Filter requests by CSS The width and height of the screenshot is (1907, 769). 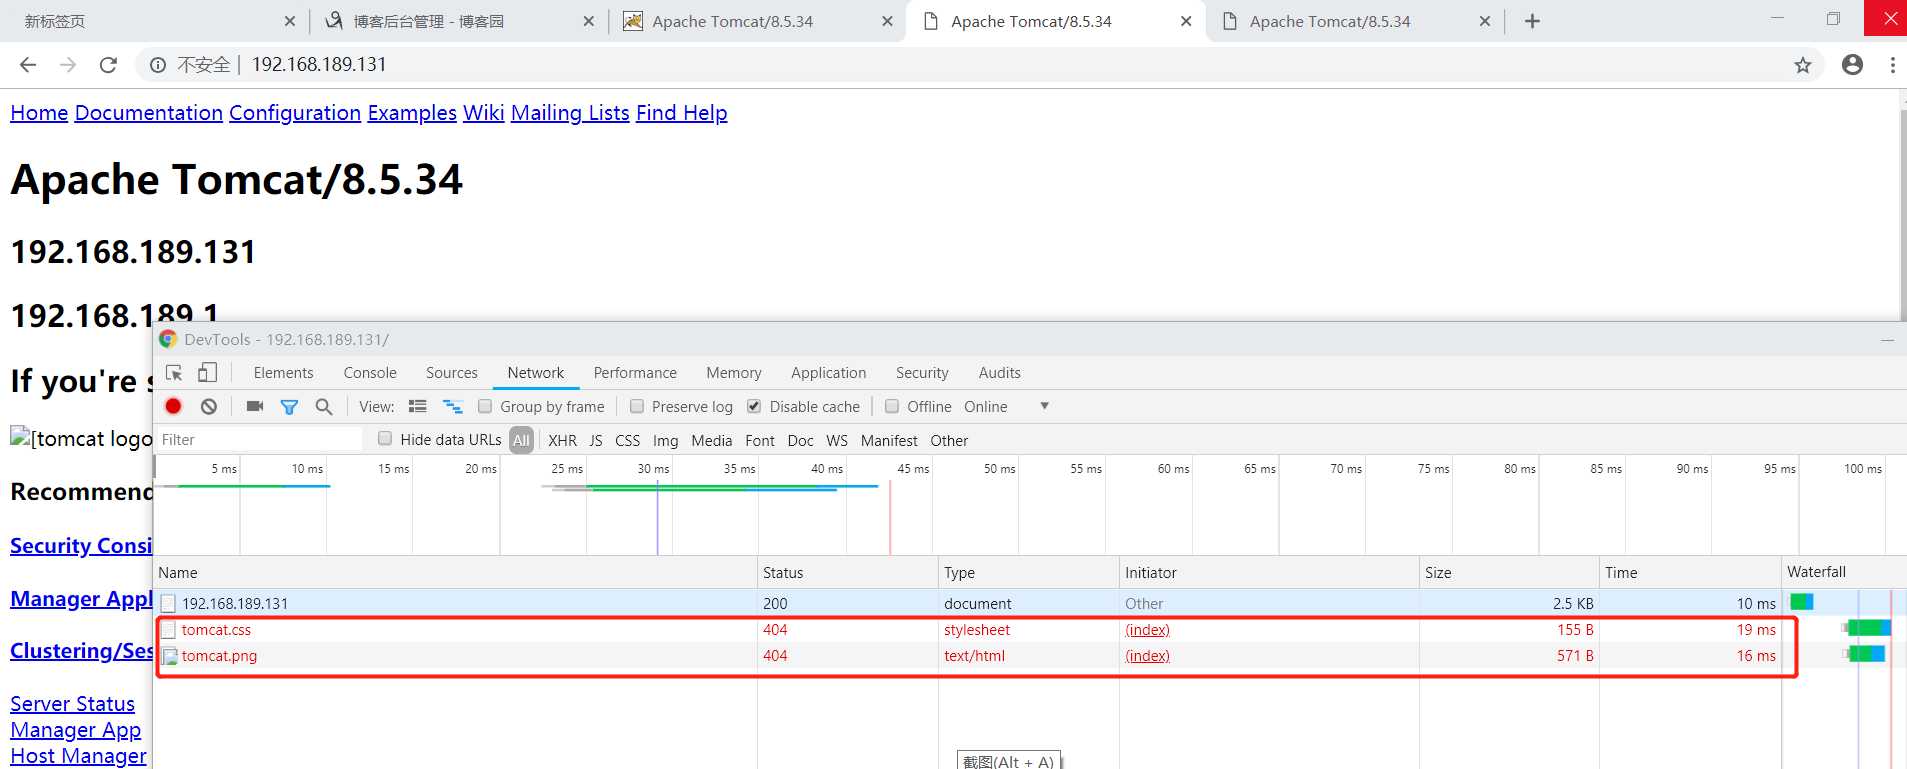[628, 440]
